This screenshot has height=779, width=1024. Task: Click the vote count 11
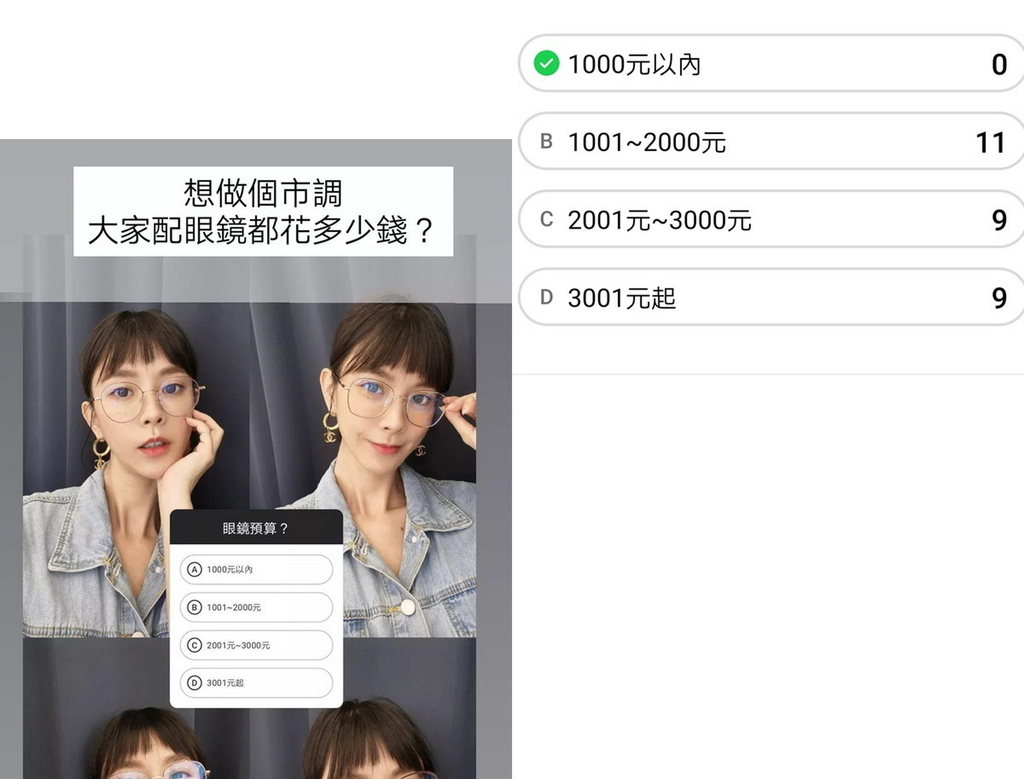coord(990,142)
